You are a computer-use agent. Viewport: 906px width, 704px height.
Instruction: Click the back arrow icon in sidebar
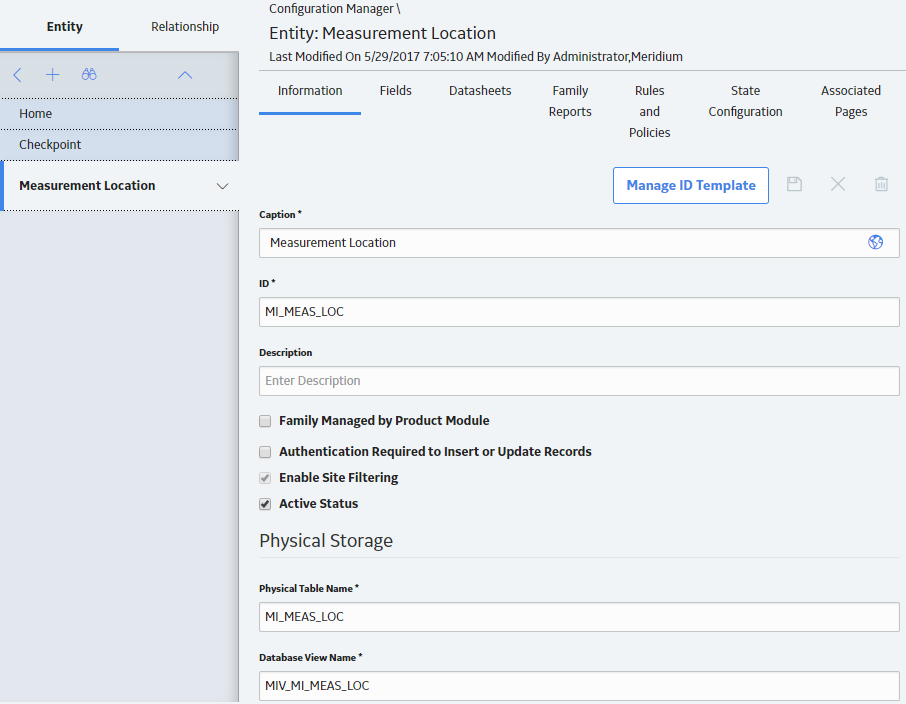coord(17,75)
